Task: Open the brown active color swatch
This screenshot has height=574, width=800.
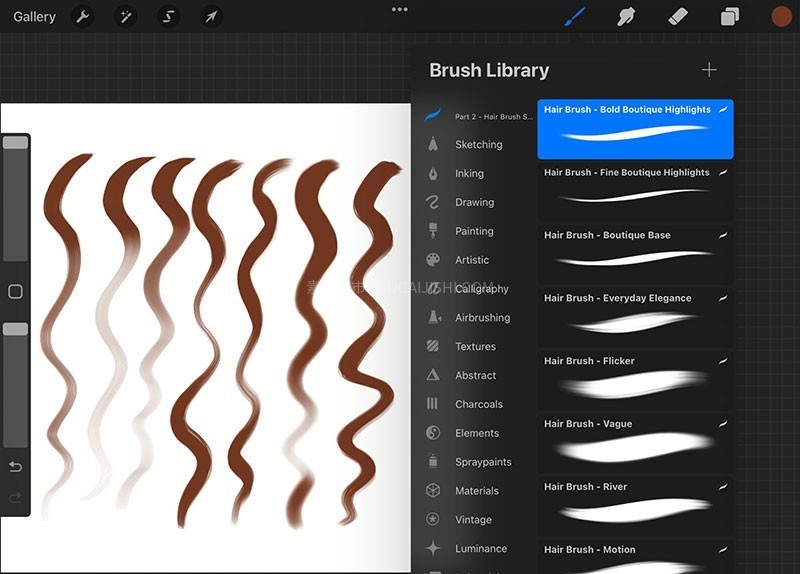Action: pyautogui.click(x=781, y=16)
